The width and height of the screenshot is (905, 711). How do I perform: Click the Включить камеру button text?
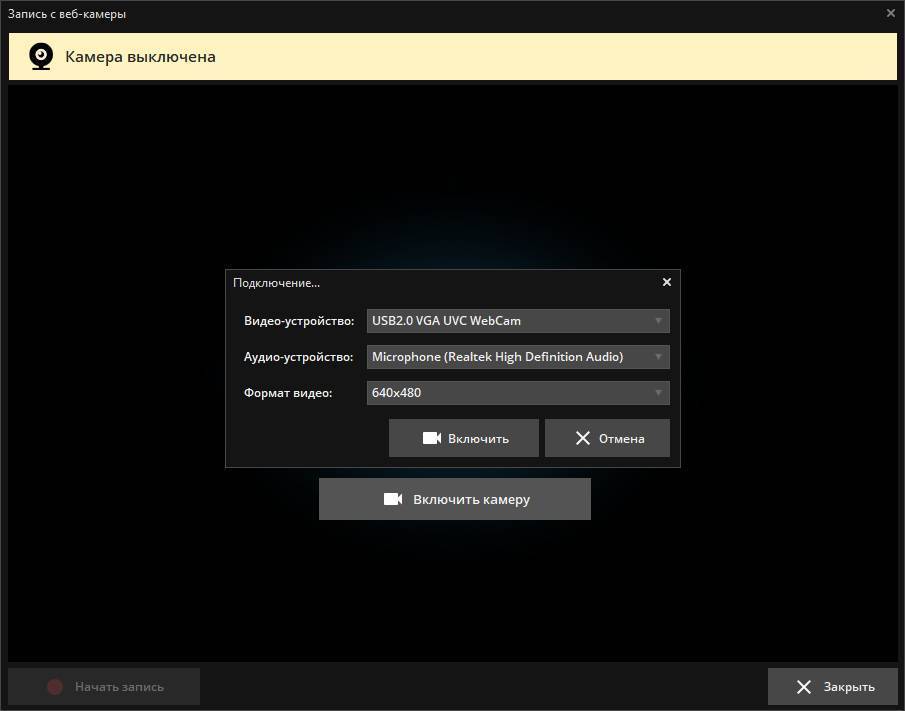coord(471,499)
